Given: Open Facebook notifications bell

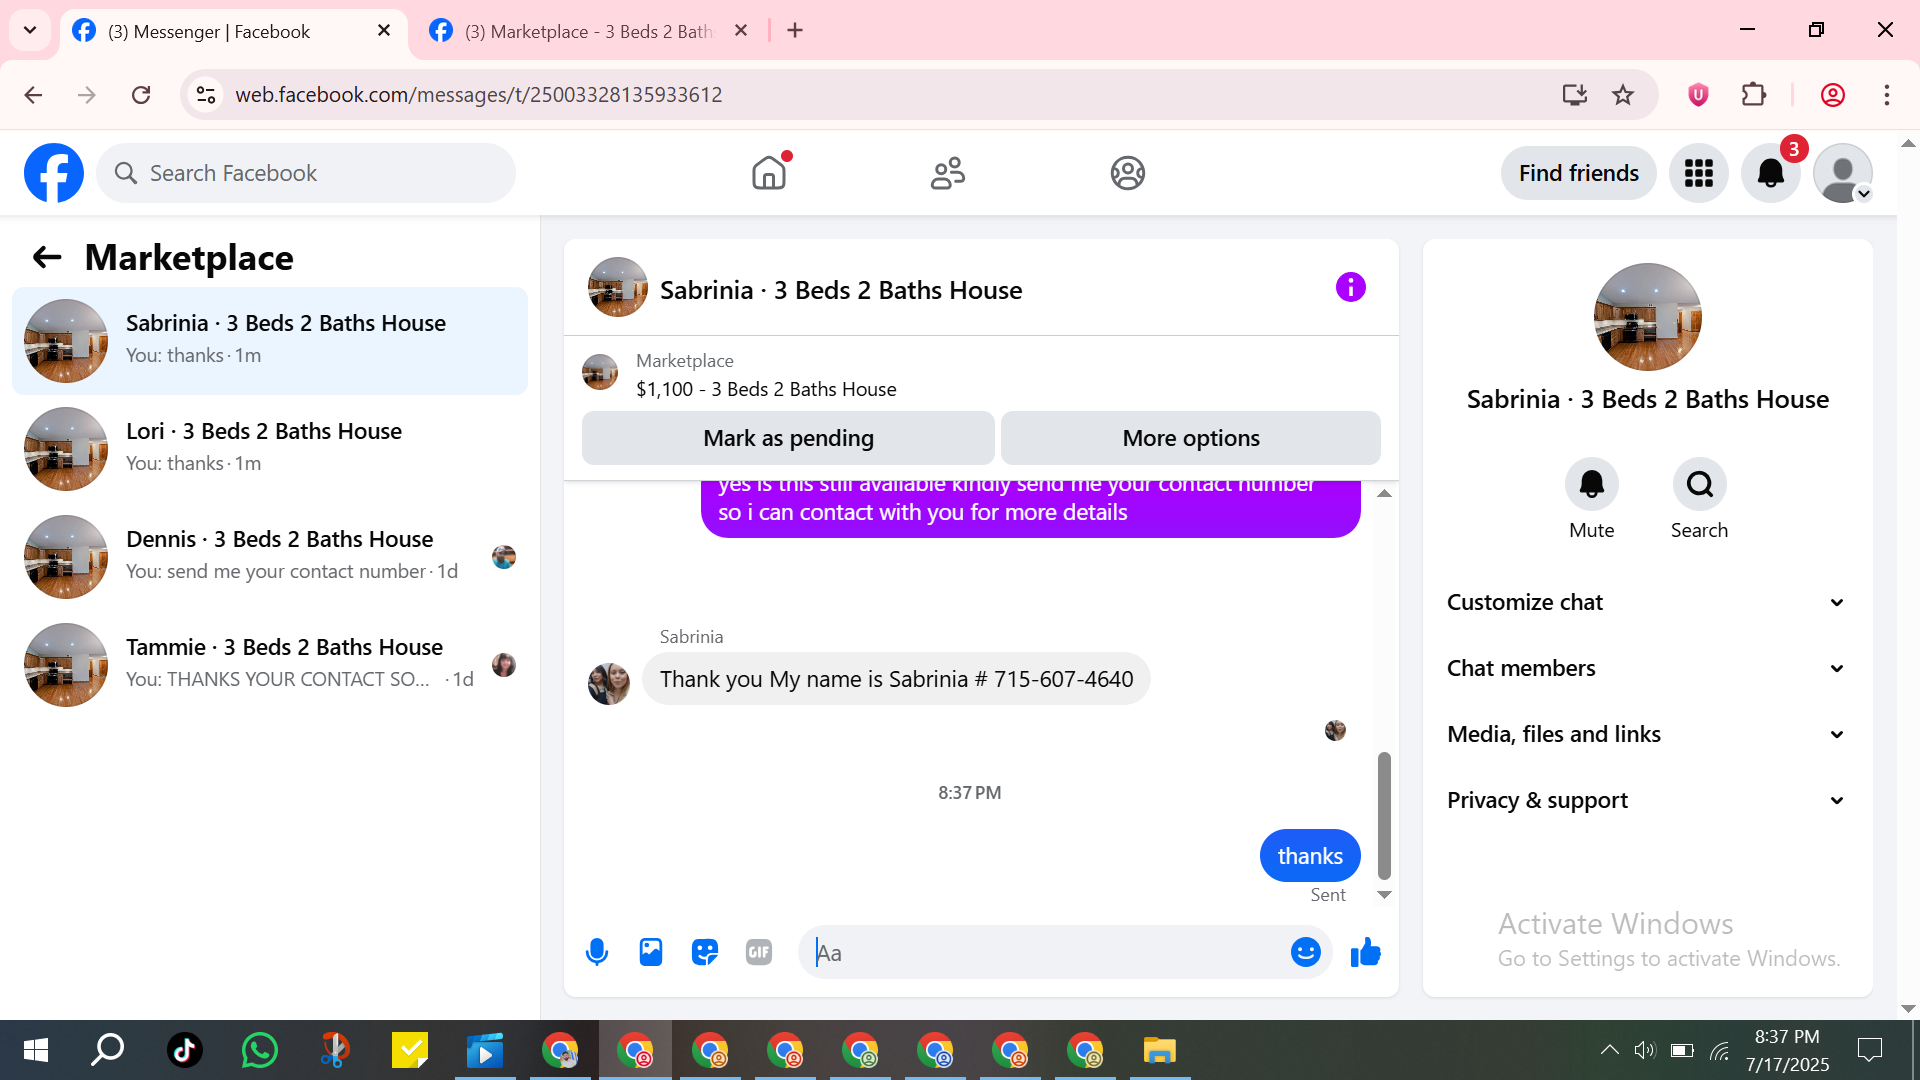Looking at the screenshot, I should tap(1770, 173).
